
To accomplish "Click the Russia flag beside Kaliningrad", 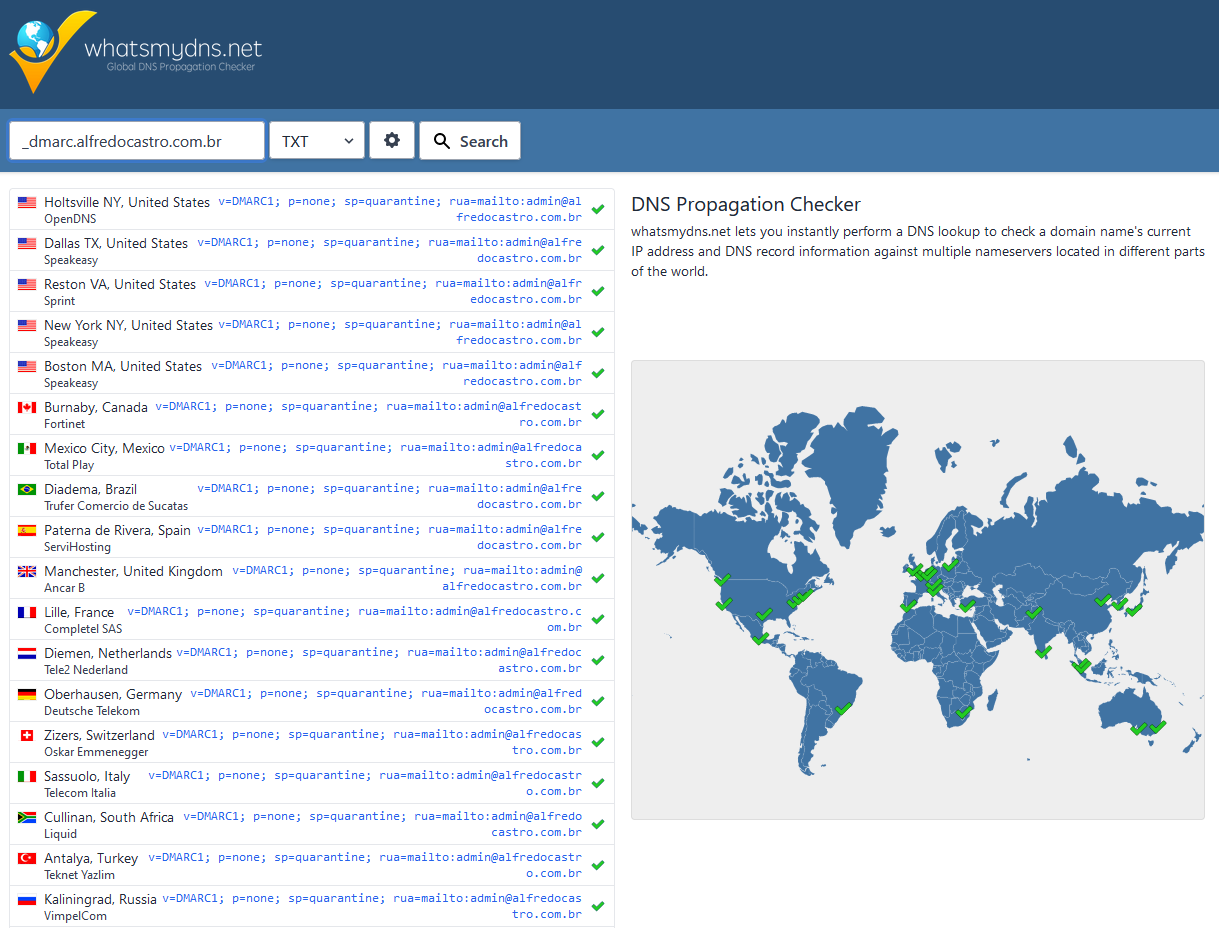I will pos(27,899).
